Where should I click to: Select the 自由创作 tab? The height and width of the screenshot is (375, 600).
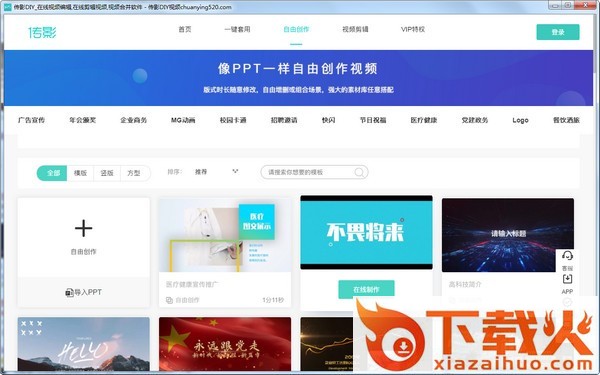coord(296,29)
